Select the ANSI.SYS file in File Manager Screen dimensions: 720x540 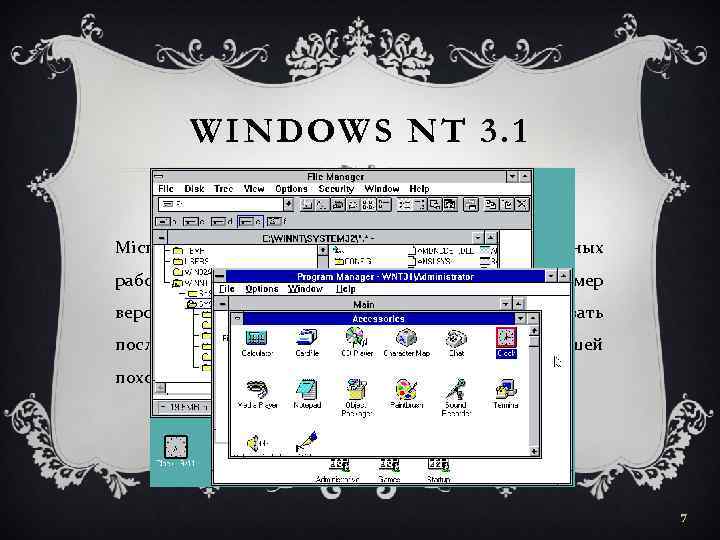coord(430,261)
